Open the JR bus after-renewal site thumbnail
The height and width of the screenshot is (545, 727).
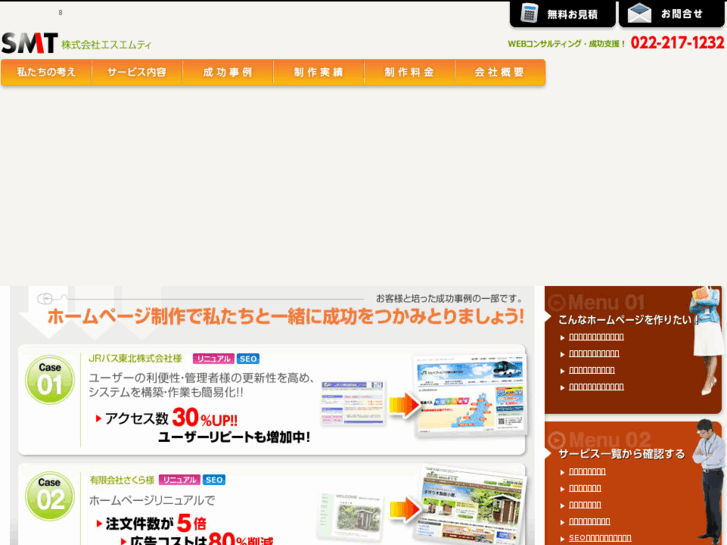[470, 396]
